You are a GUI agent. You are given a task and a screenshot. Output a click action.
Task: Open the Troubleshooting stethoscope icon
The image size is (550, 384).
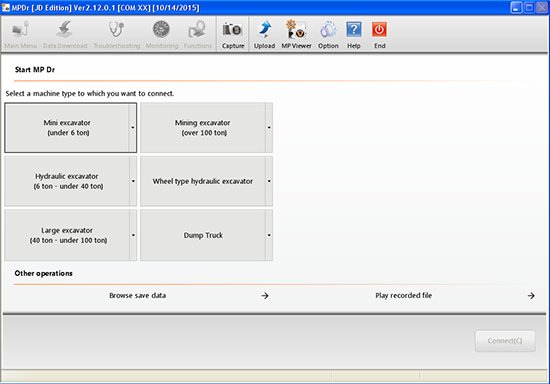click(116, 34)
